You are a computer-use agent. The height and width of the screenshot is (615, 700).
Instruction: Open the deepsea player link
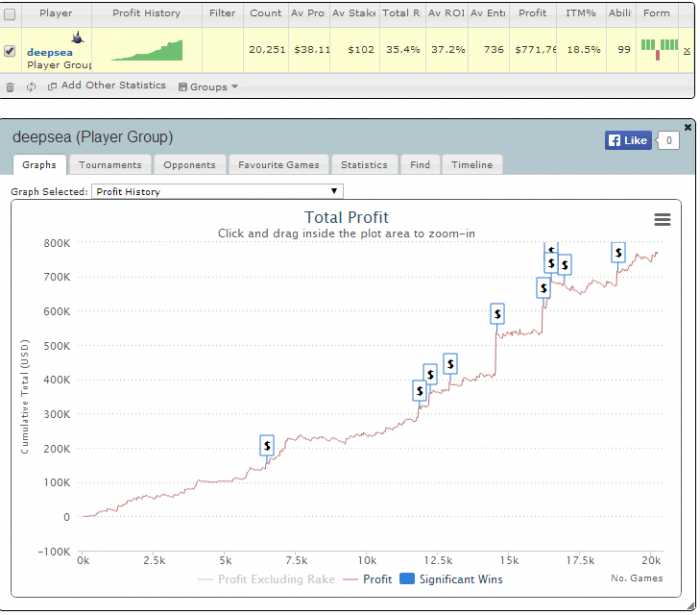coord(50,52)
